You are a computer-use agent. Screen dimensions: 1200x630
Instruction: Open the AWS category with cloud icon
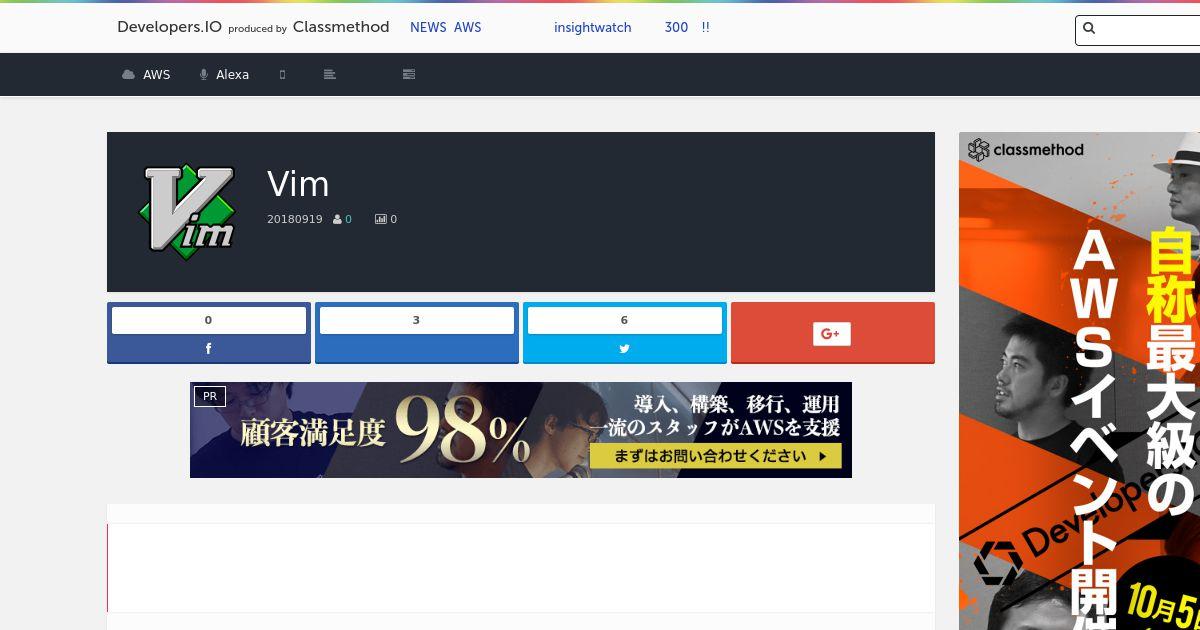pyautogui.click(x=146, y=74)
